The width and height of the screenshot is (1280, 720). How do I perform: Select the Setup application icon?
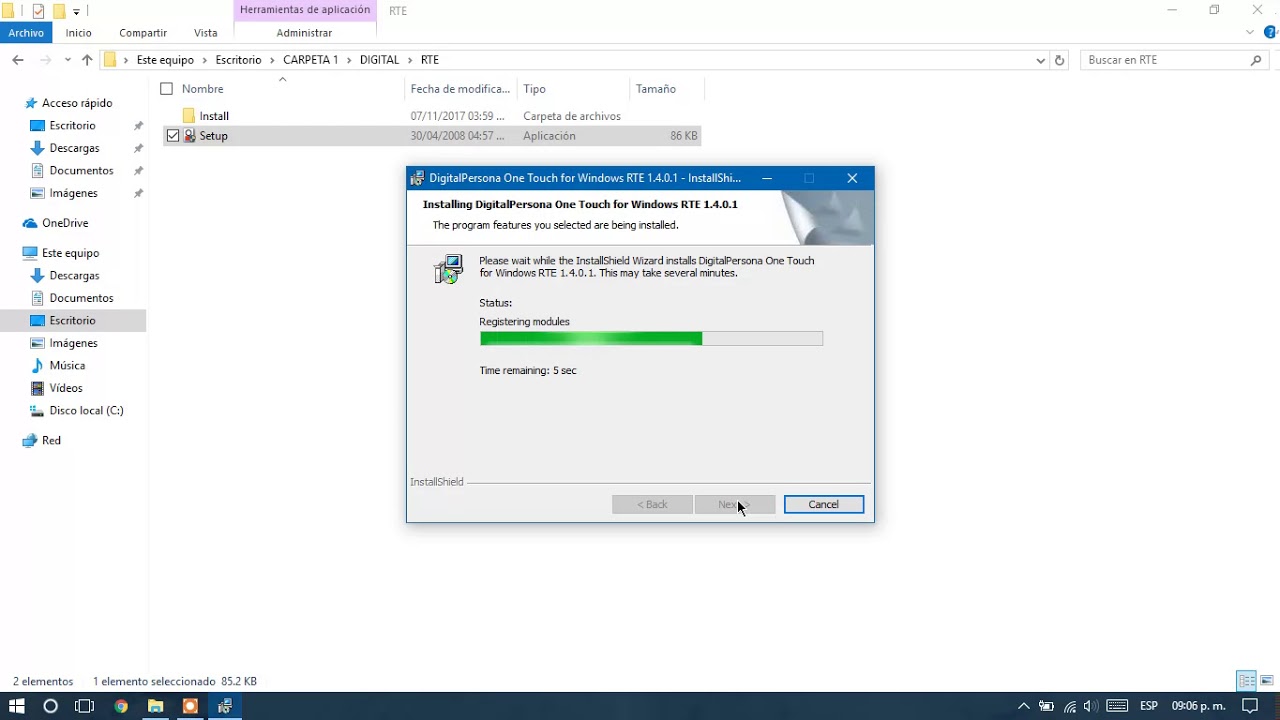(x=189, y=136)
